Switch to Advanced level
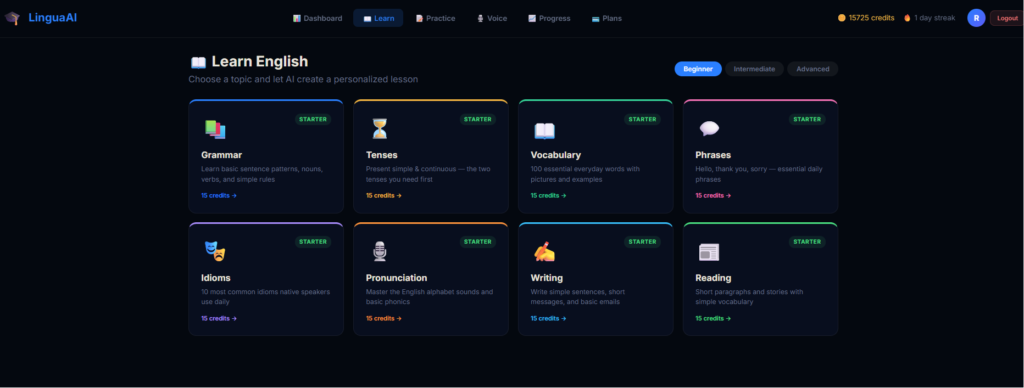Image resolution: width=1024 pixels, height=388 pixels. (812, 69)
